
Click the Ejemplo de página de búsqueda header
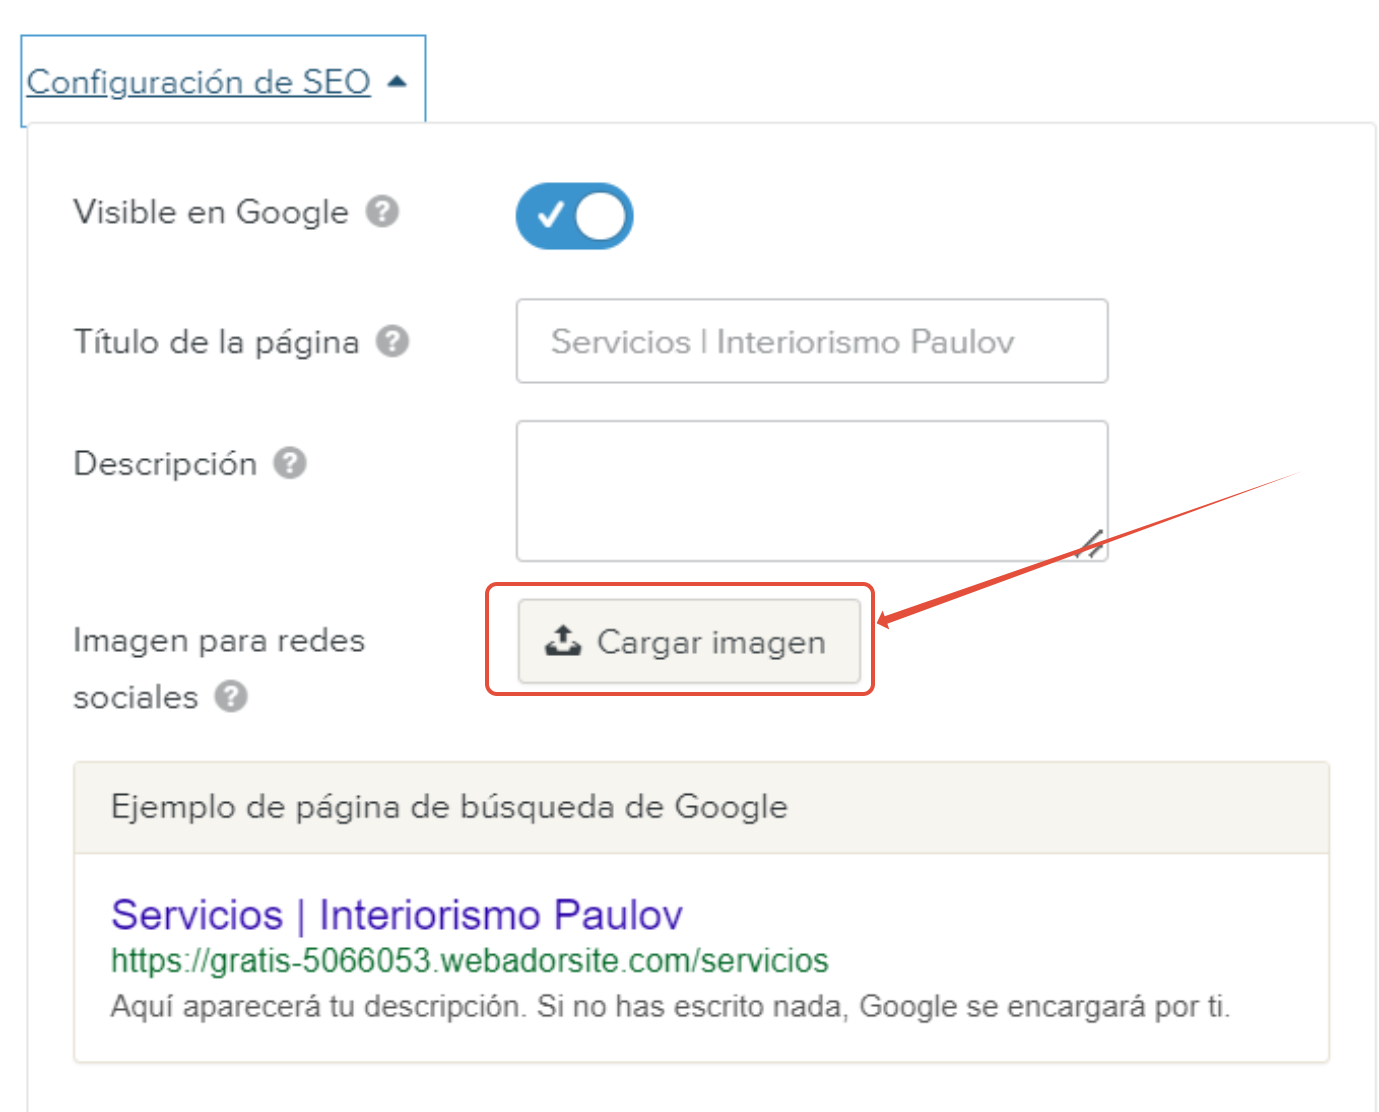(x=701, y=808)
